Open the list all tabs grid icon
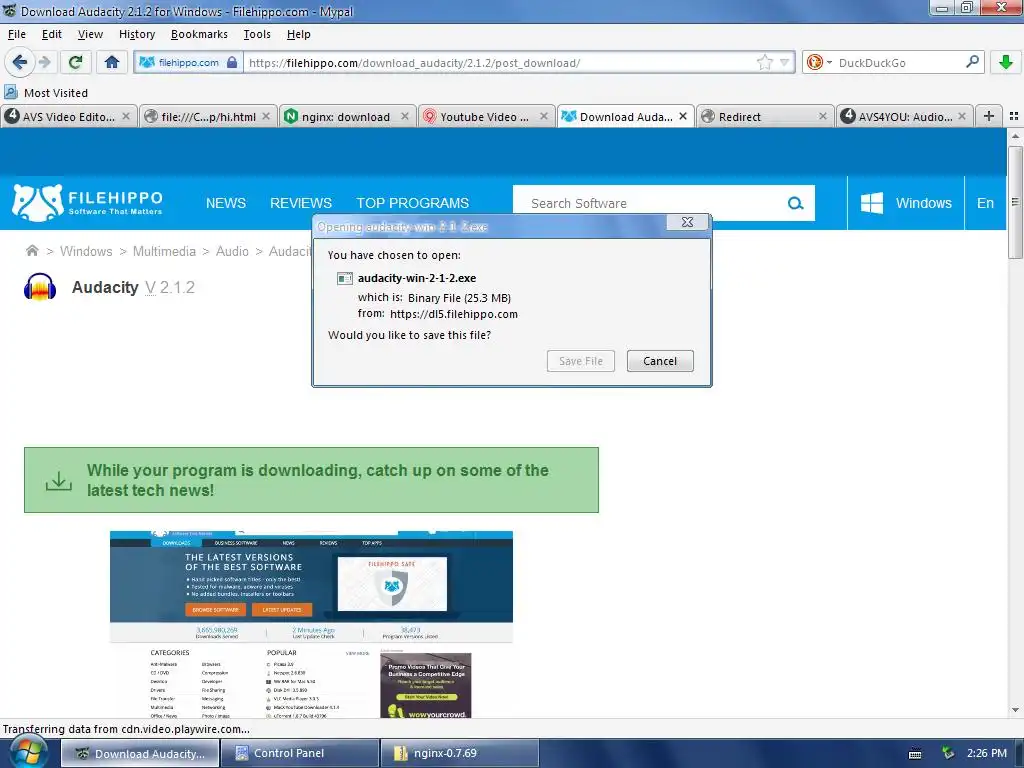Image resolution: width=1024 pixels, height=768 pixels. click(x=1014, y=116)
